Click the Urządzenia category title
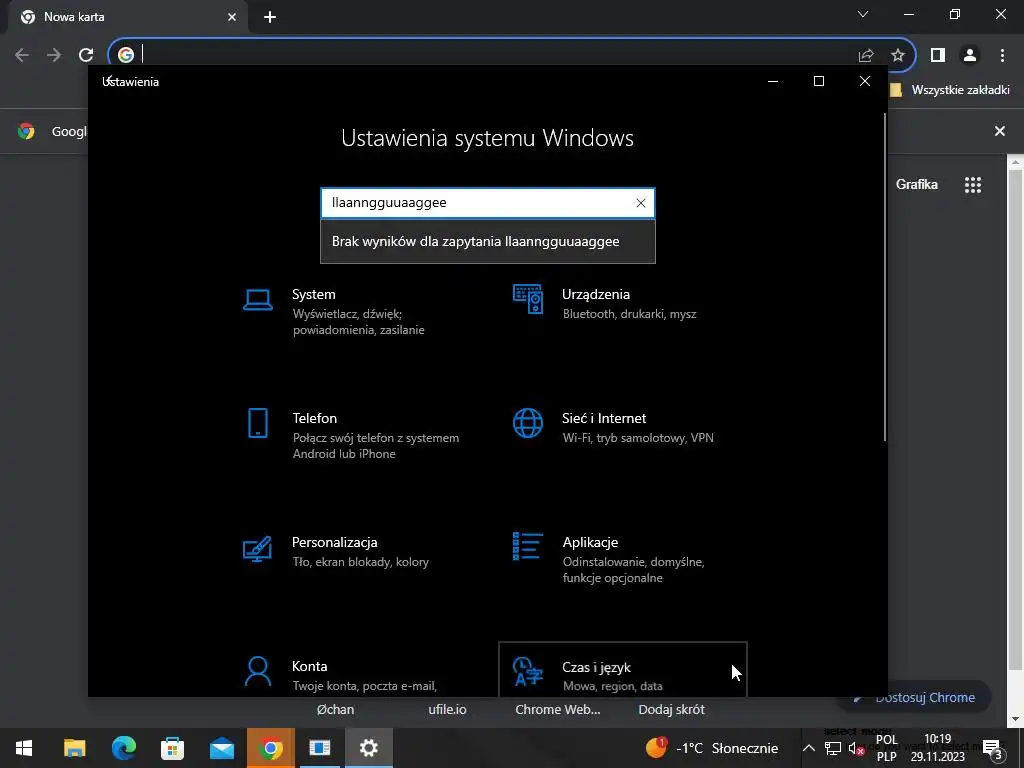Viewport: 1024px width, 768px height. (596, 295)
